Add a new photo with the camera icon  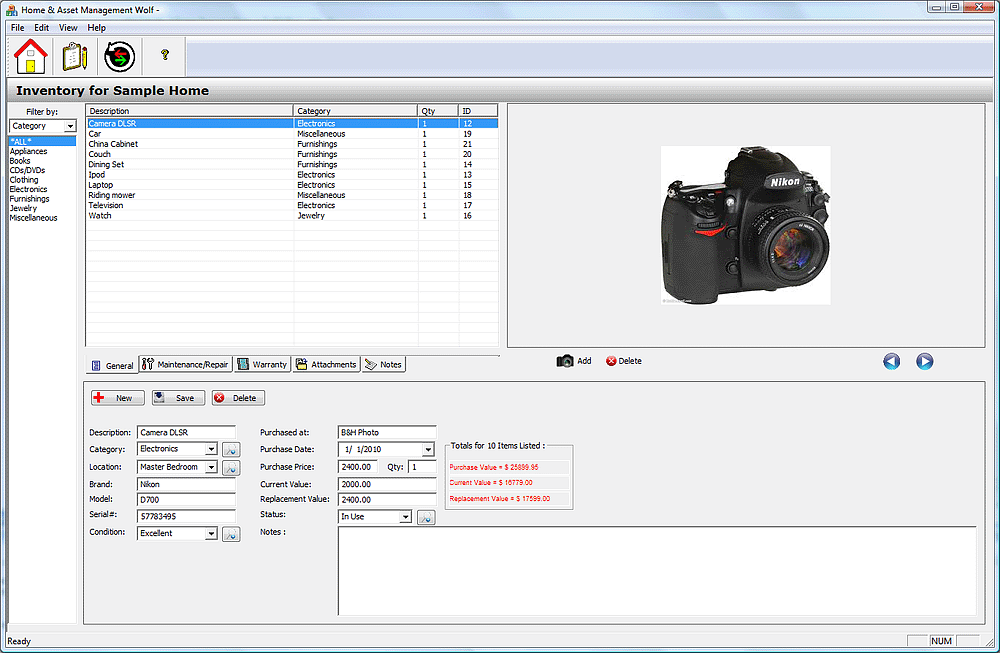[567, 361]
